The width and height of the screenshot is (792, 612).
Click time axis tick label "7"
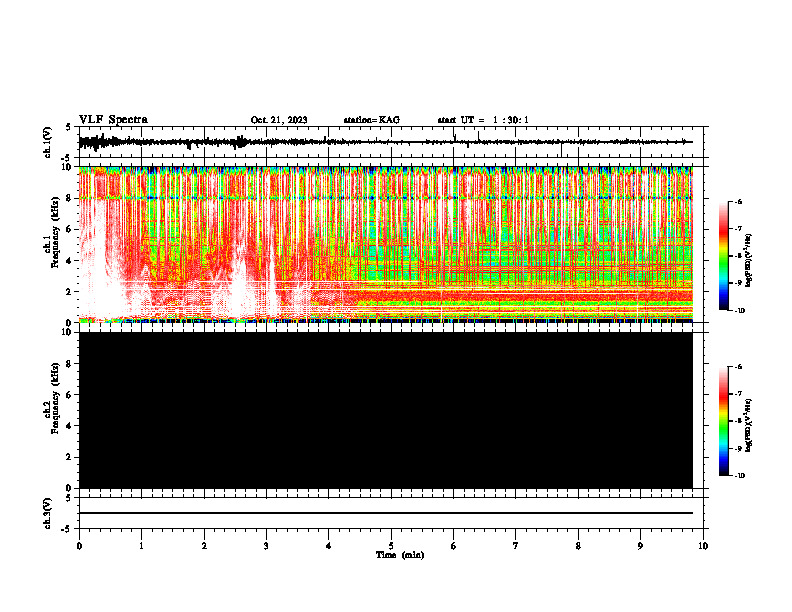point(516,546)
